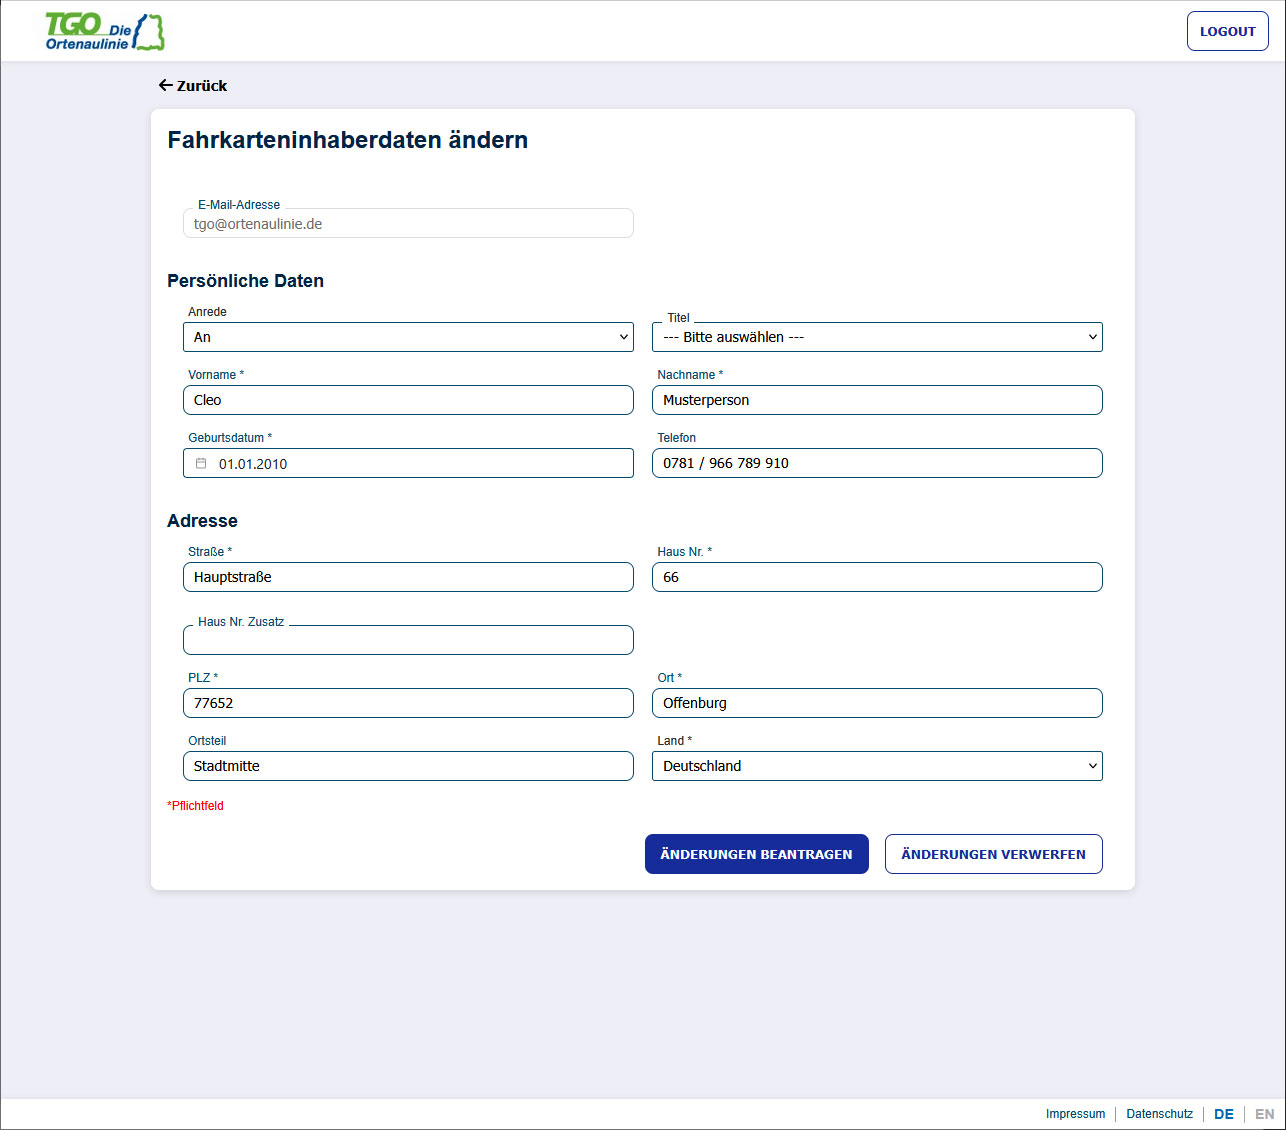Open the Land dropdown showing Deutschland
1286x1130 pixels.
877,766
